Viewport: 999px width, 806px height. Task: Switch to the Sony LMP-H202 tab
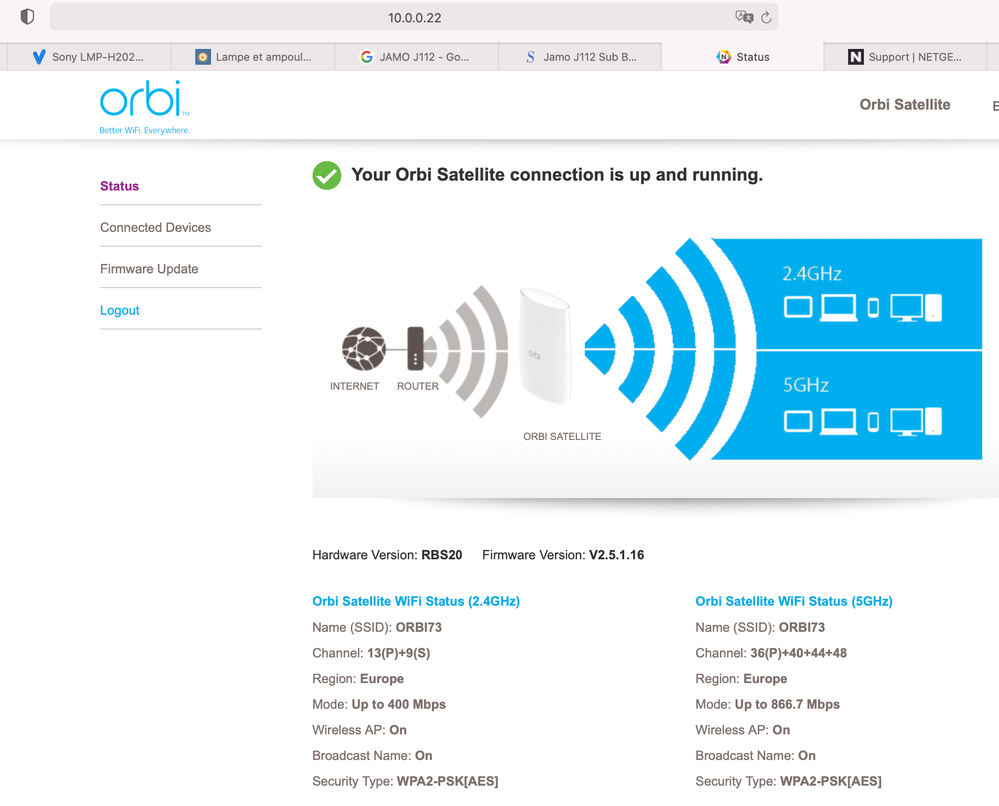click(x=89, y=57)
